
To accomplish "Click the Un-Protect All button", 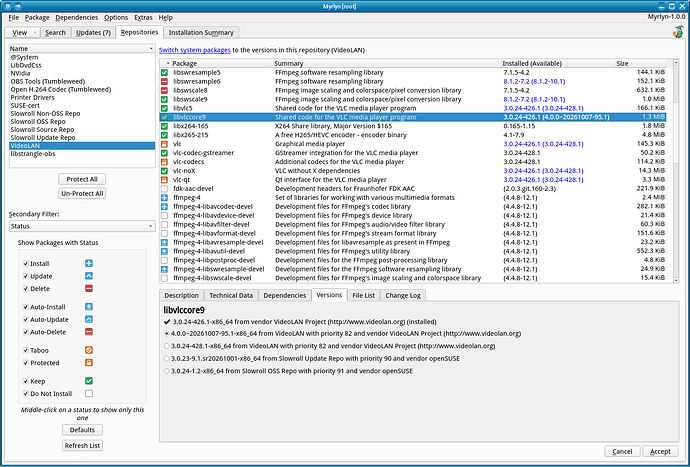I will tap(82, 194).
